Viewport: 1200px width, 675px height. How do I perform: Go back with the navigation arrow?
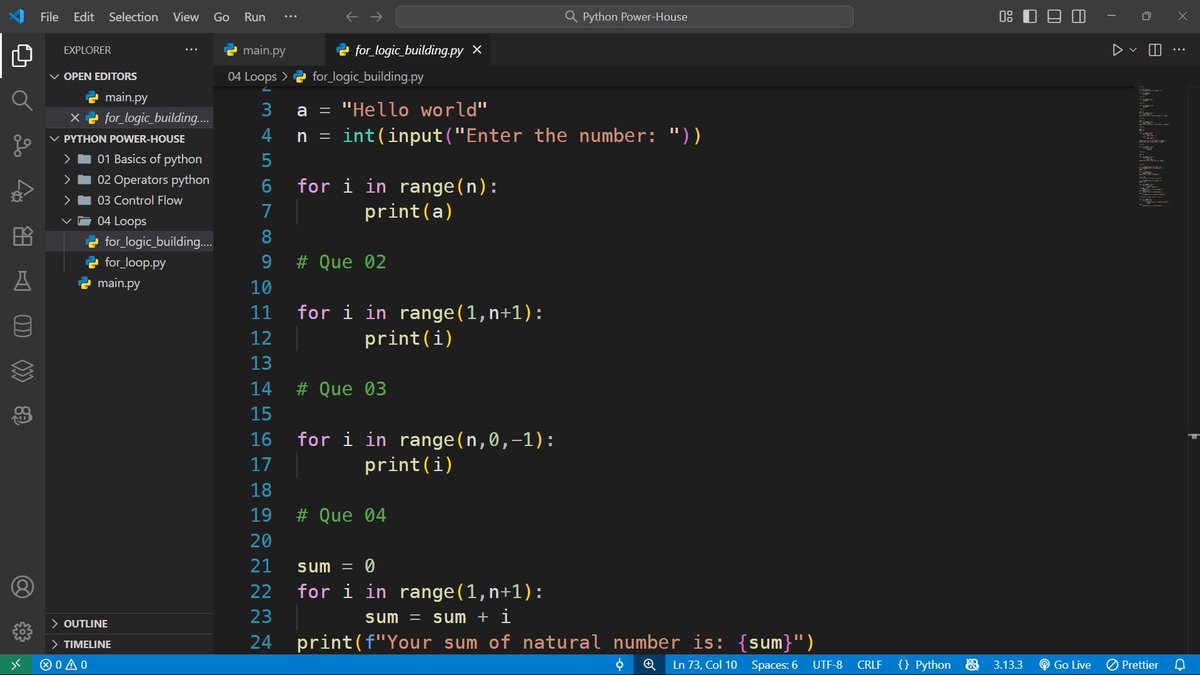point(351,17)
